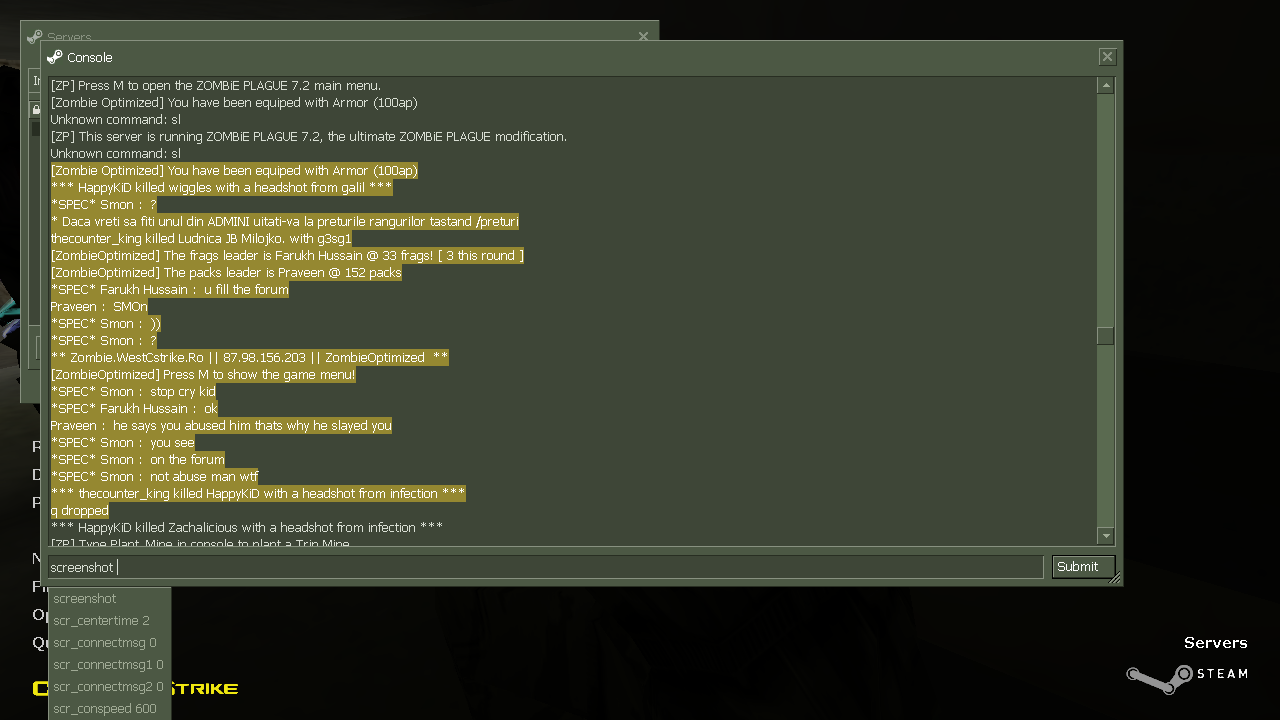The image size is (1280, 720).
Task: Click the line 'Farukh Hussain : u fill the forum'
Action: (x=170, y=290)
